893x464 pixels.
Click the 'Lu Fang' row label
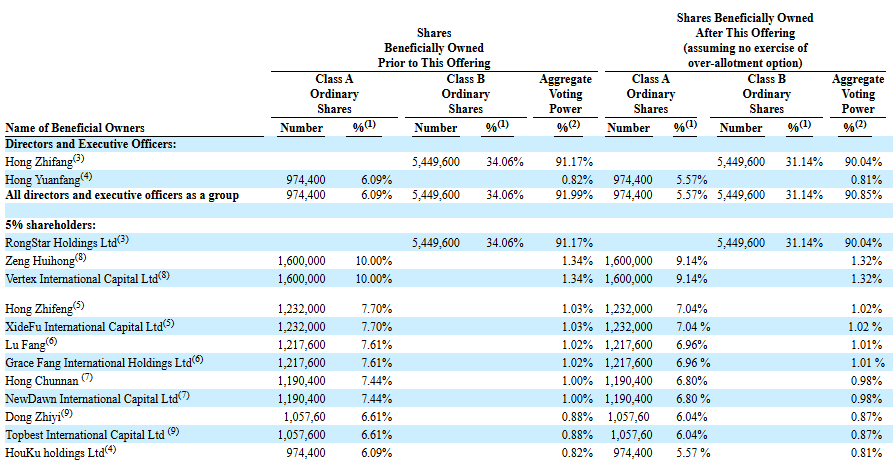click(x=25, y=345)
